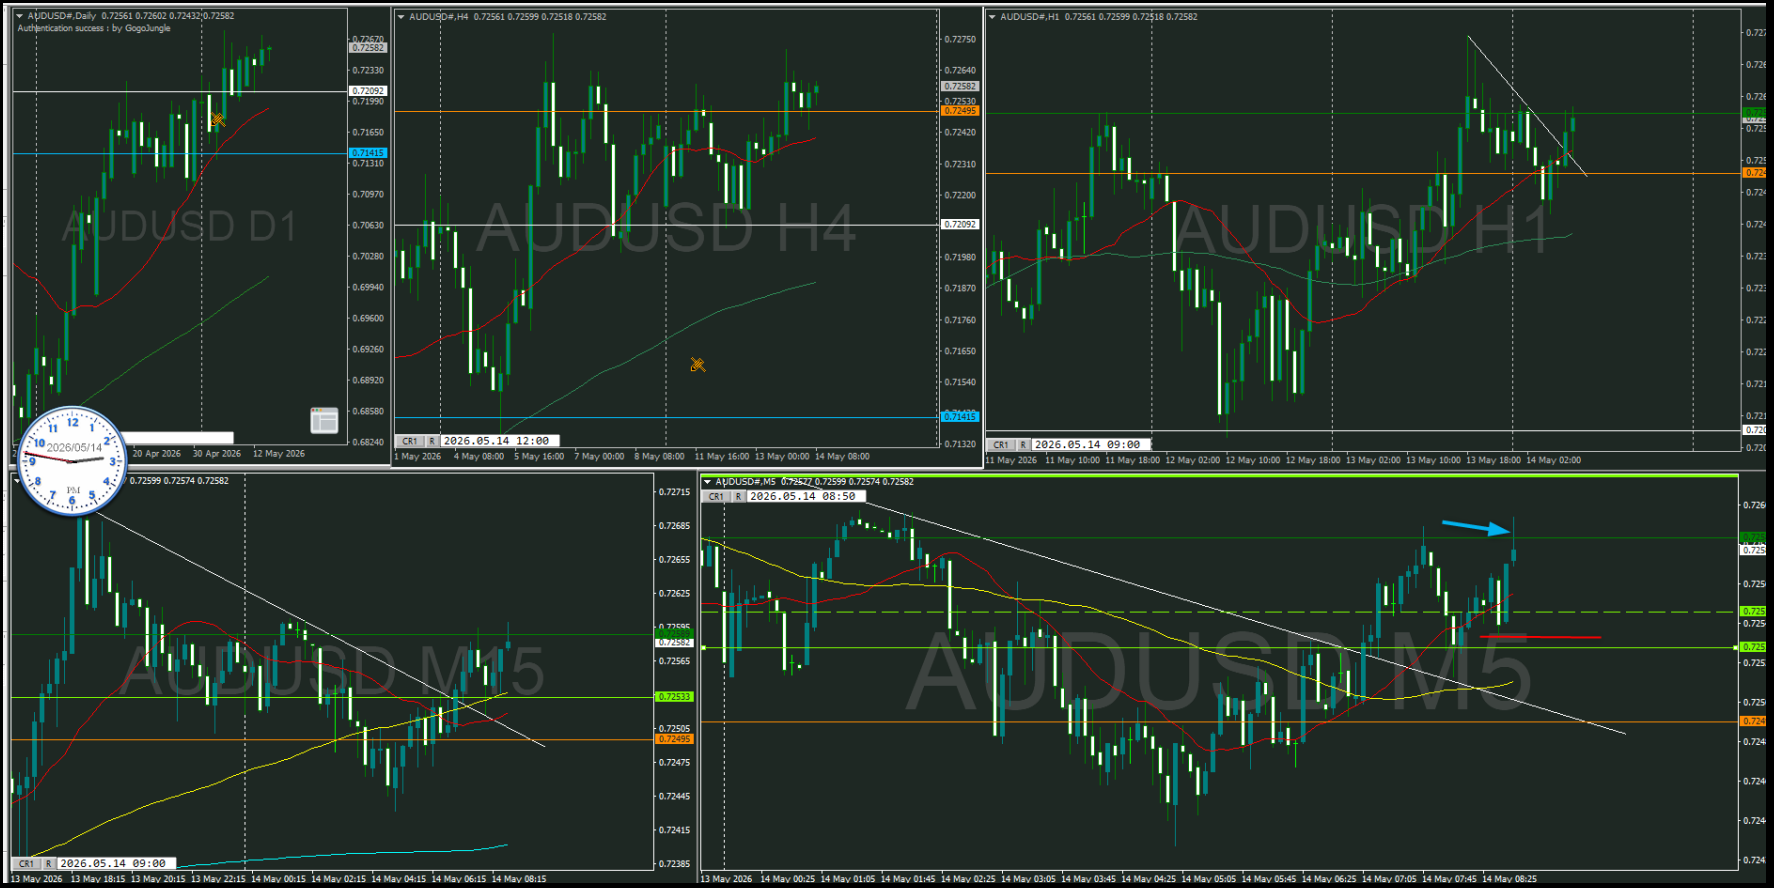The width and height of the screenshot is (1774, 888).
Task: Open the AUDUSD H4 chart dropdown triangle
Action: click(x=401, y=17)
